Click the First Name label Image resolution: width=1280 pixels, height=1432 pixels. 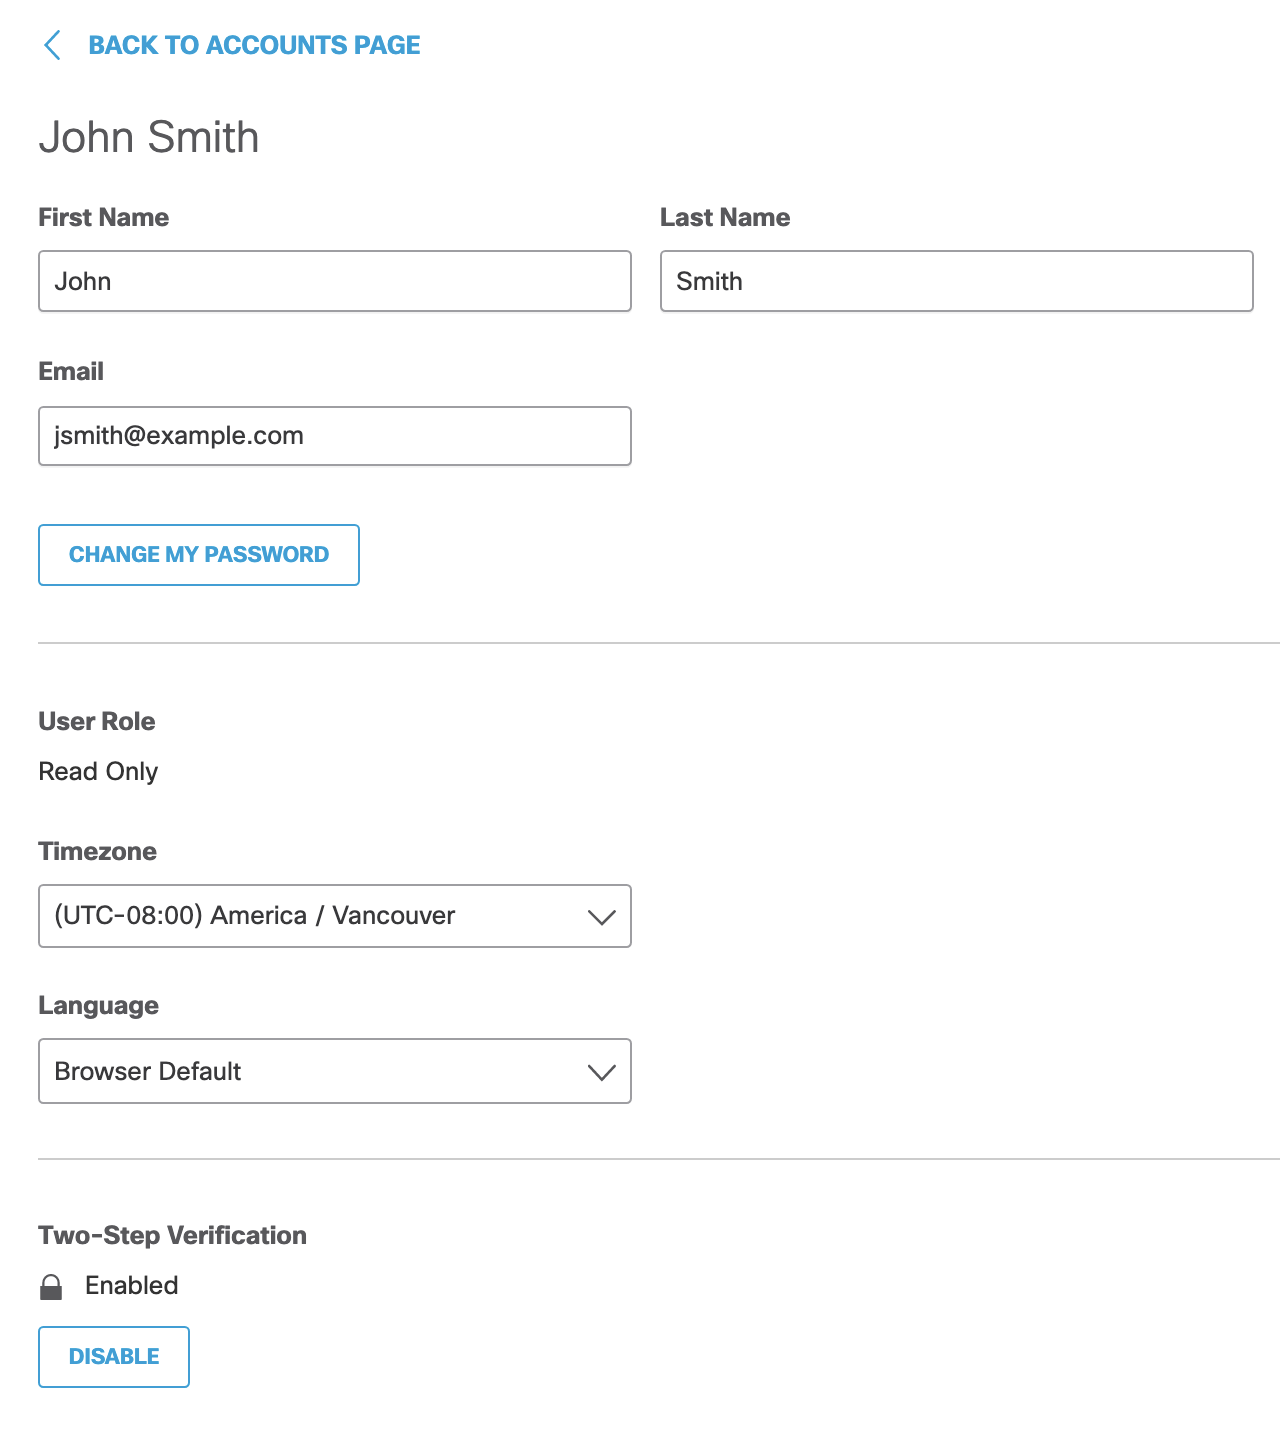click(104, 218)
